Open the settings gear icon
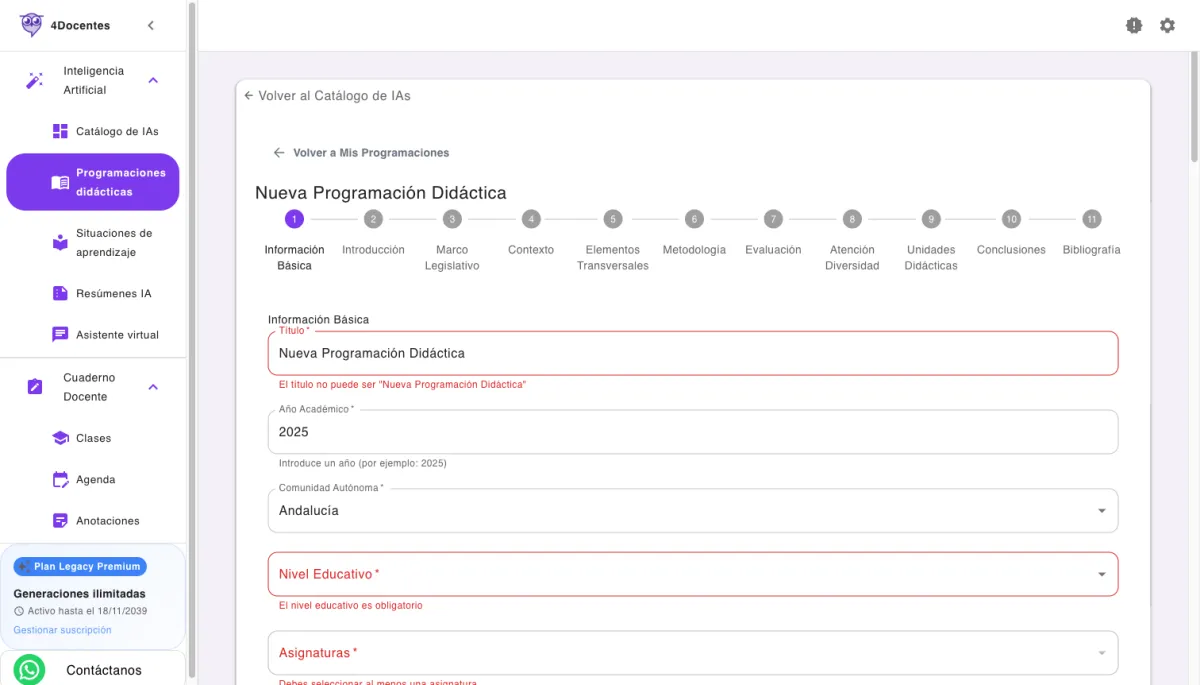The width and height of the screenshot is (1200, 685). pyautogui.click(x=1167, y=26)
